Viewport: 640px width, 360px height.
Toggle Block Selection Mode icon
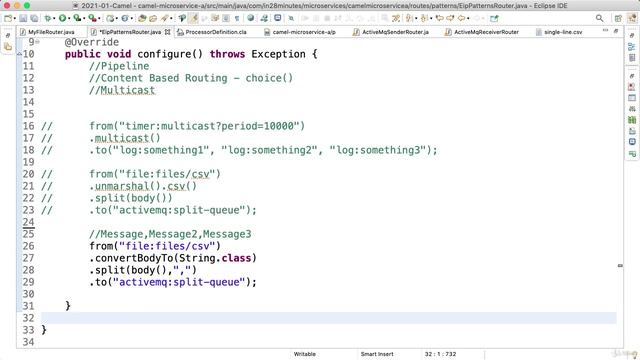[225, 18]
